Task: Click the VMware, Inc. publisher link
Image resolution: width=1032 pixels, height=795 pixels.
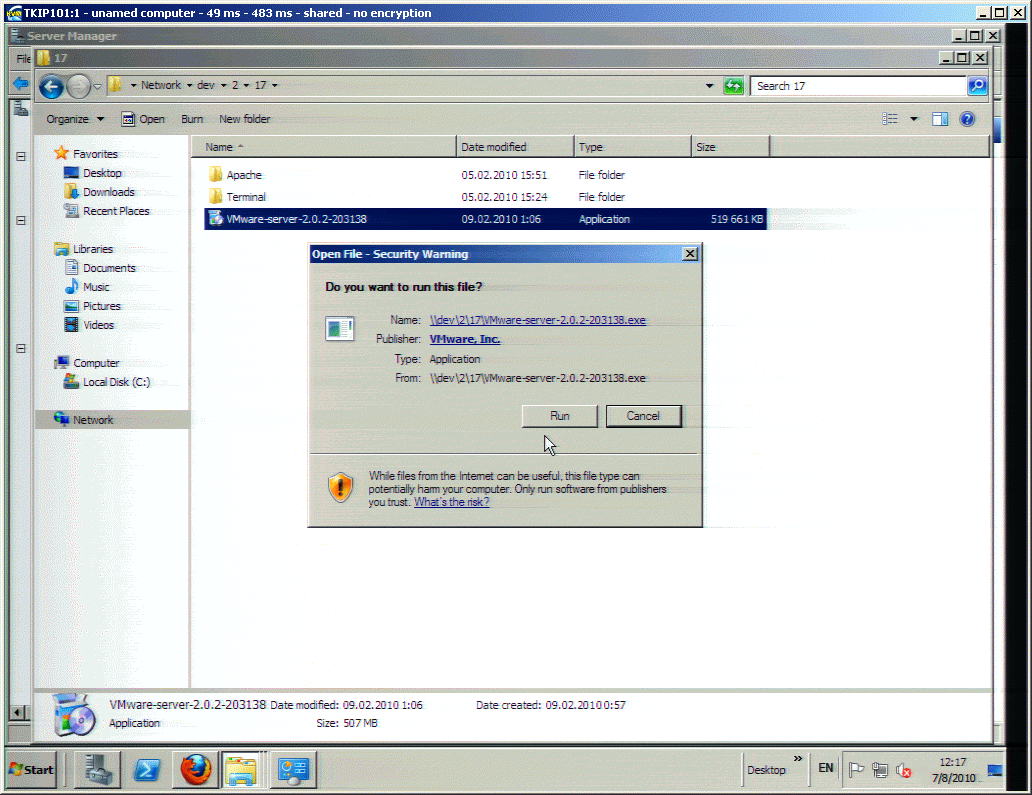Action: [x=465, y=340]
